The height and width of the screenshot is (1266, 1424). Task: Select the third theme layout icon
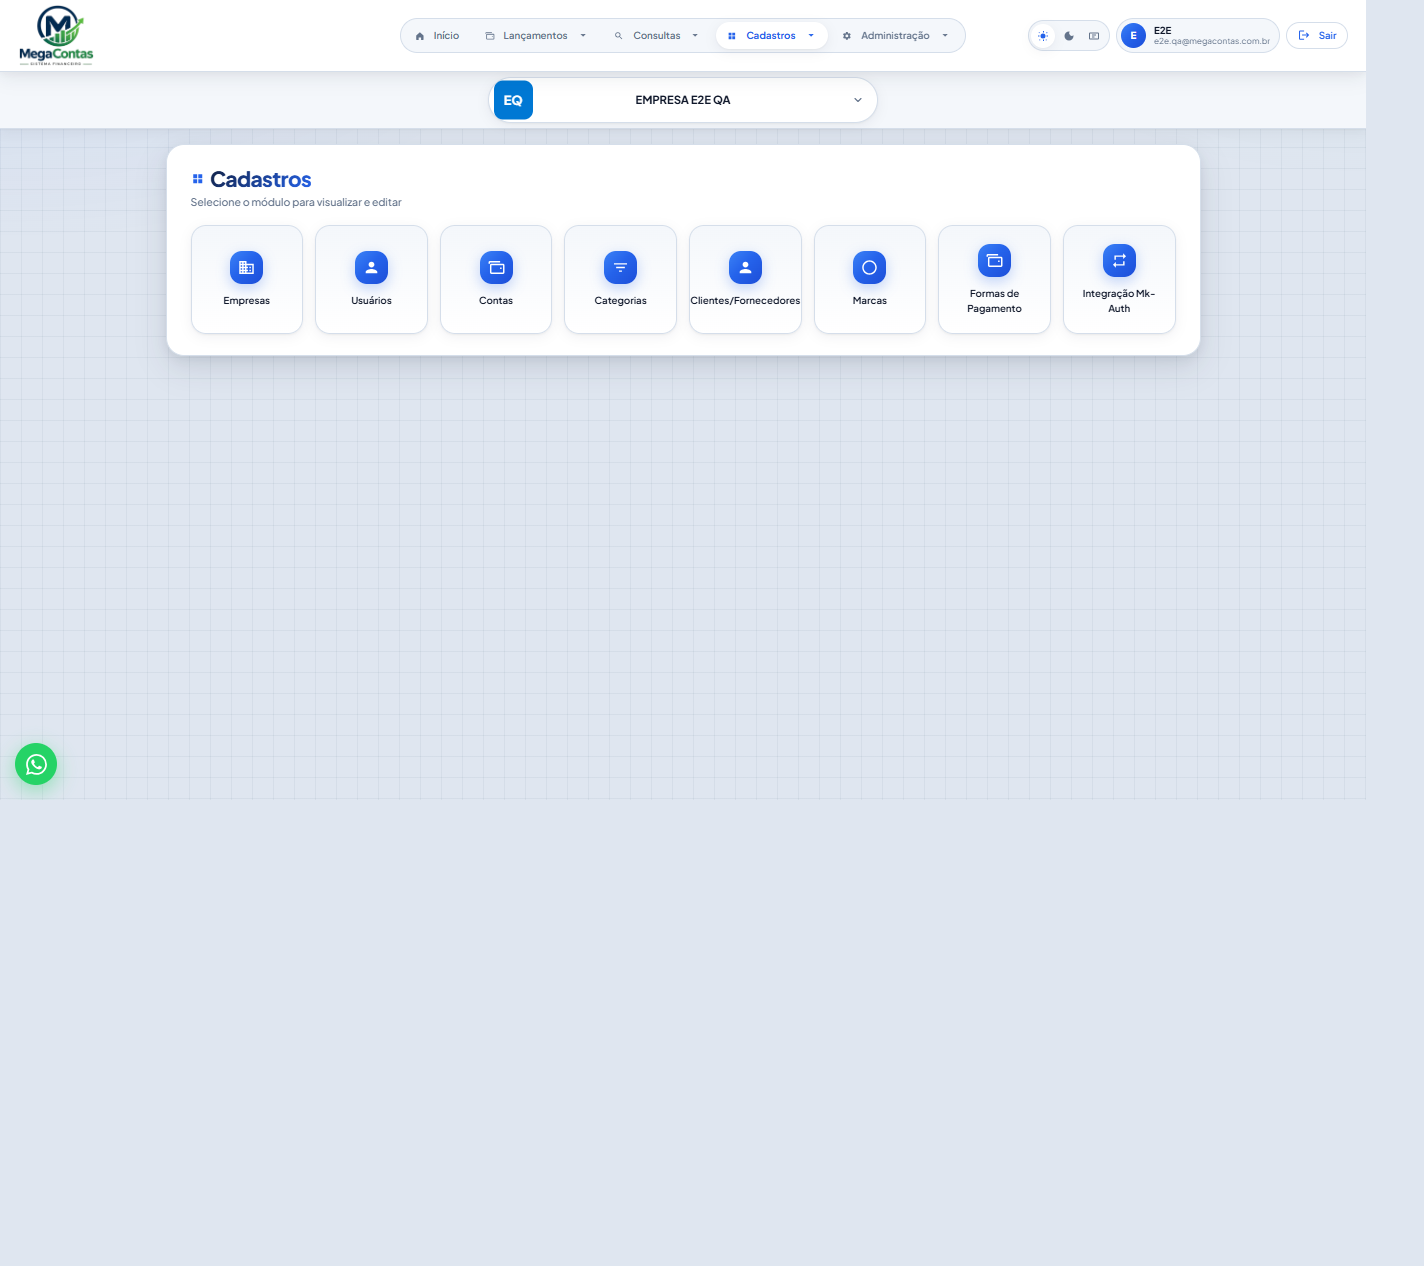point(1094,36)
